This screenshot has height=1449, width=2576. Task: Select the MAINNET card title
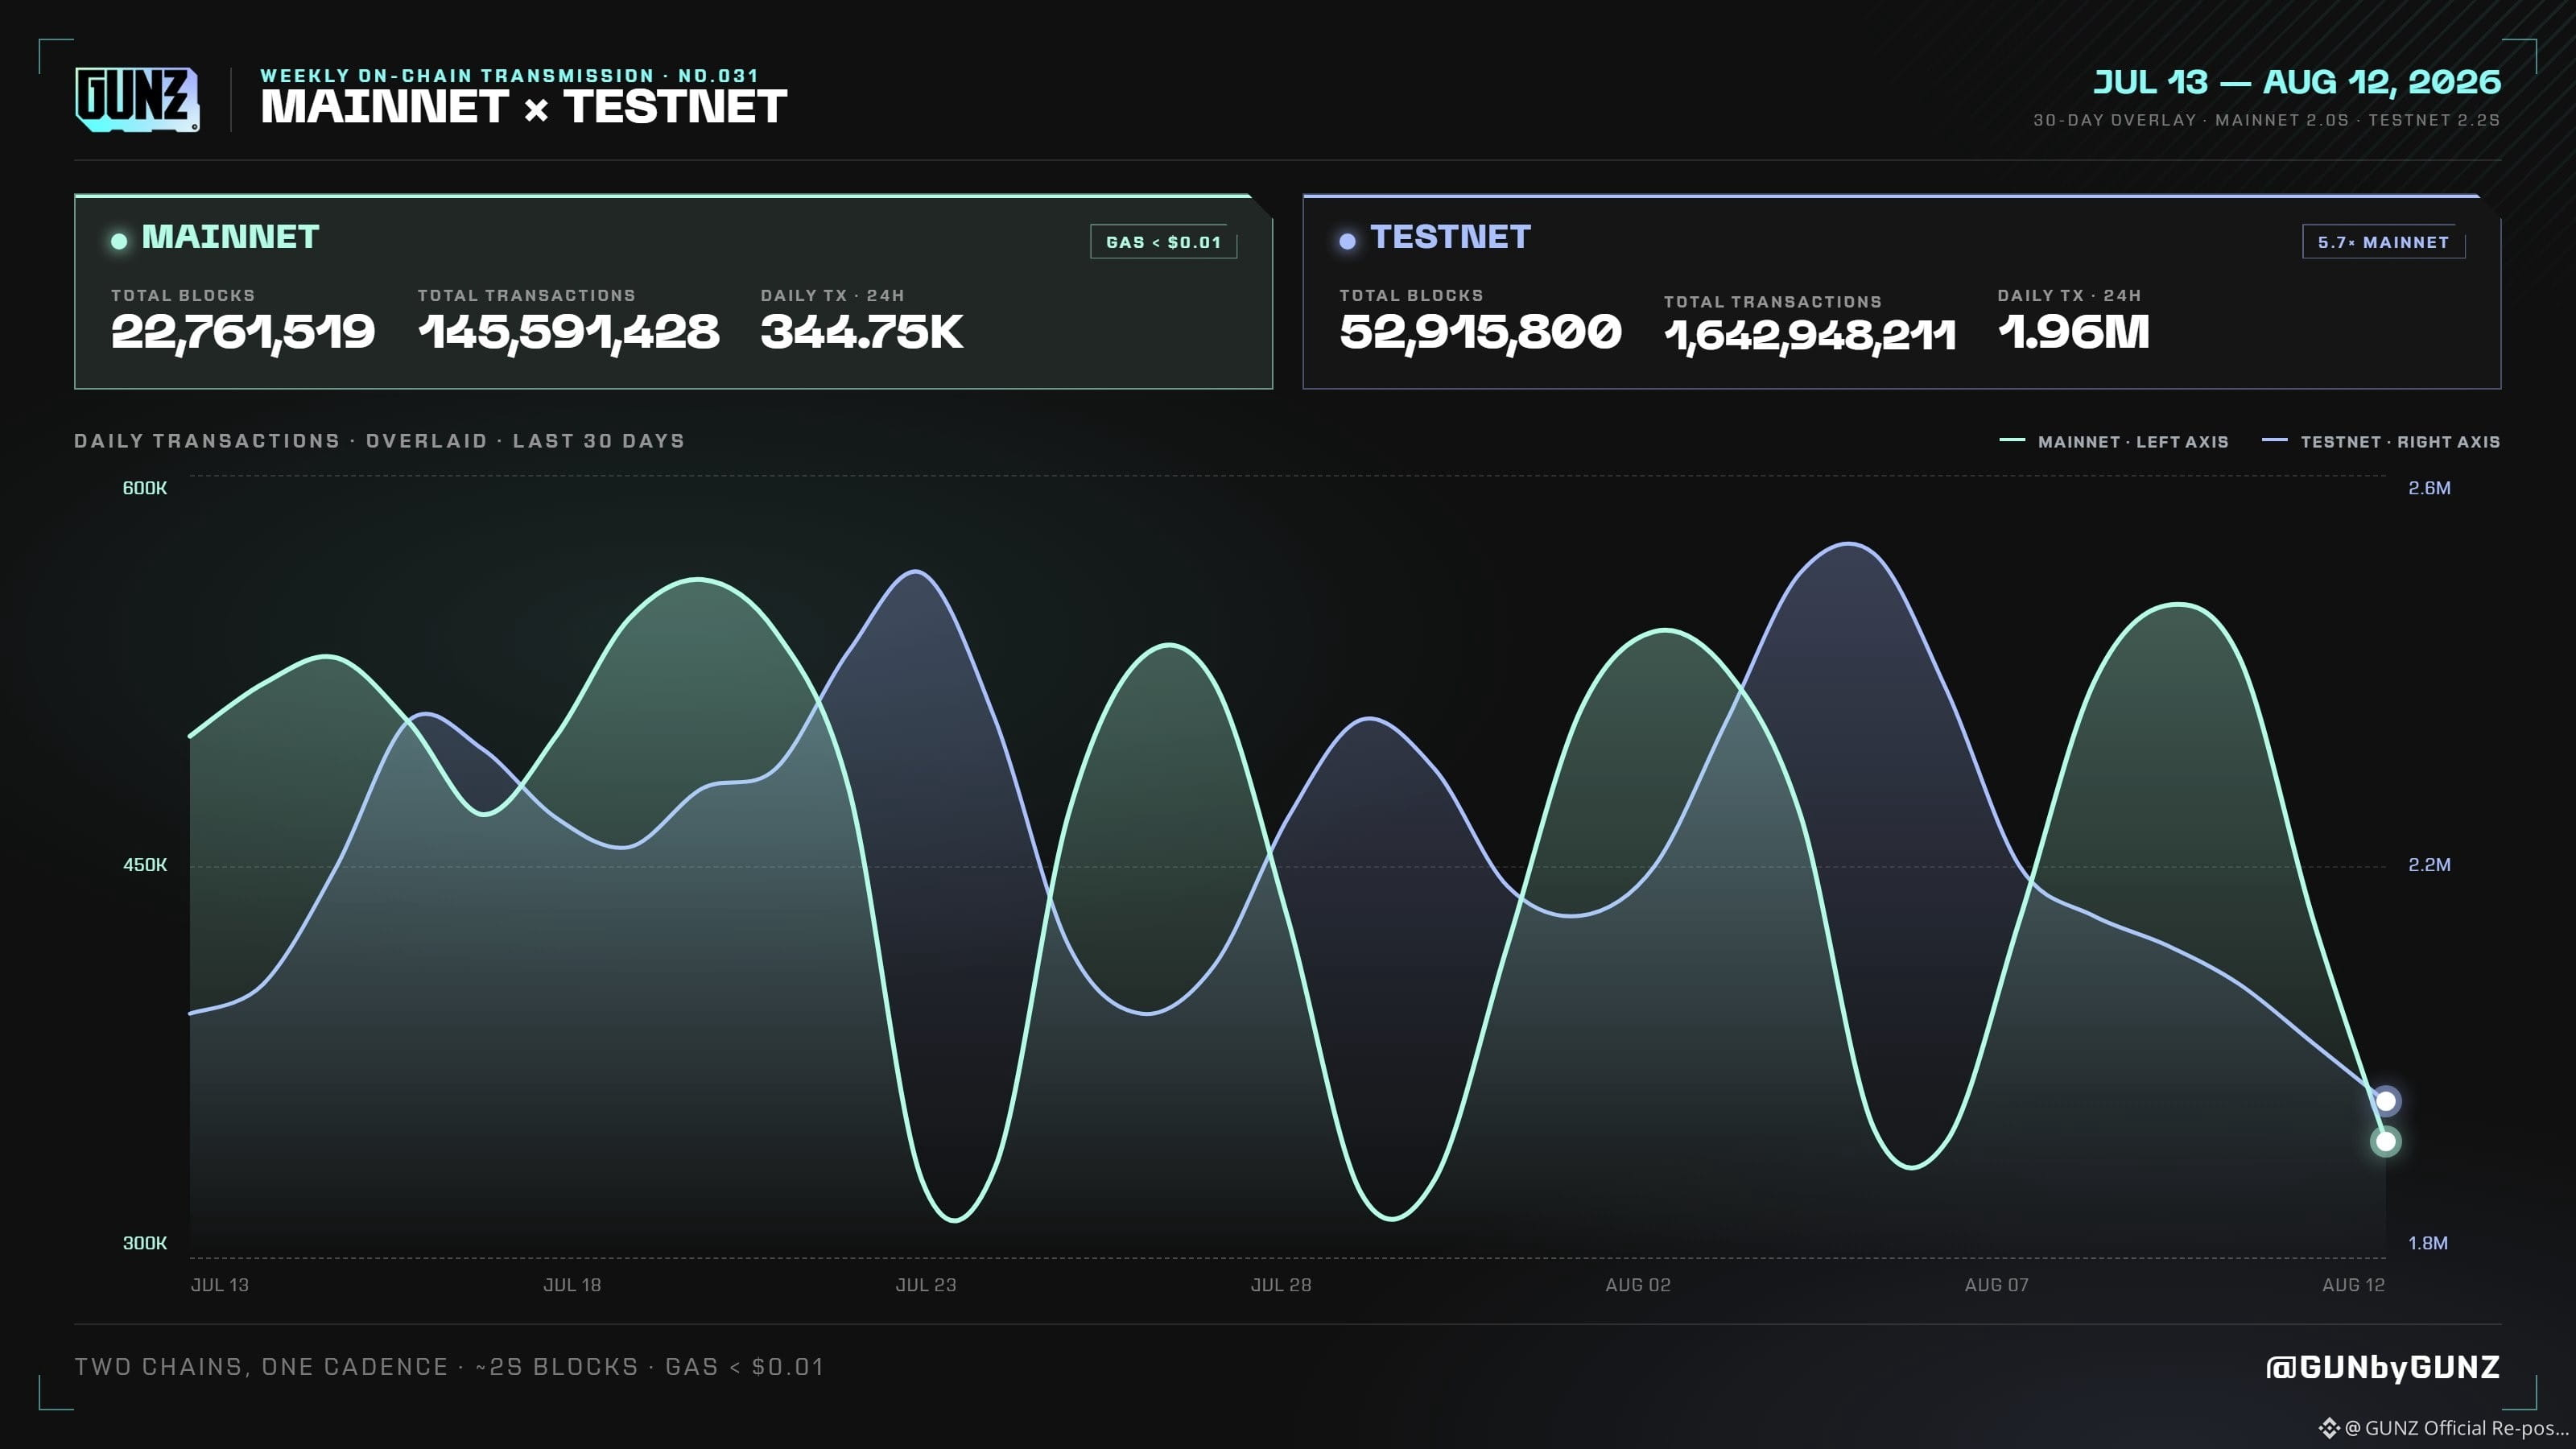click(230, 237)
